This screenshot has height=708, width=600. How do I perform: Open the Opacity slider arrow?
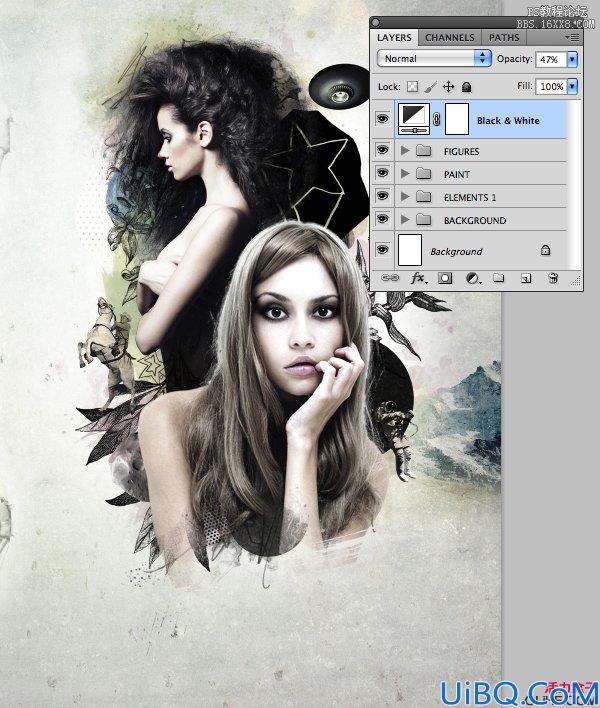coord(572,59)
